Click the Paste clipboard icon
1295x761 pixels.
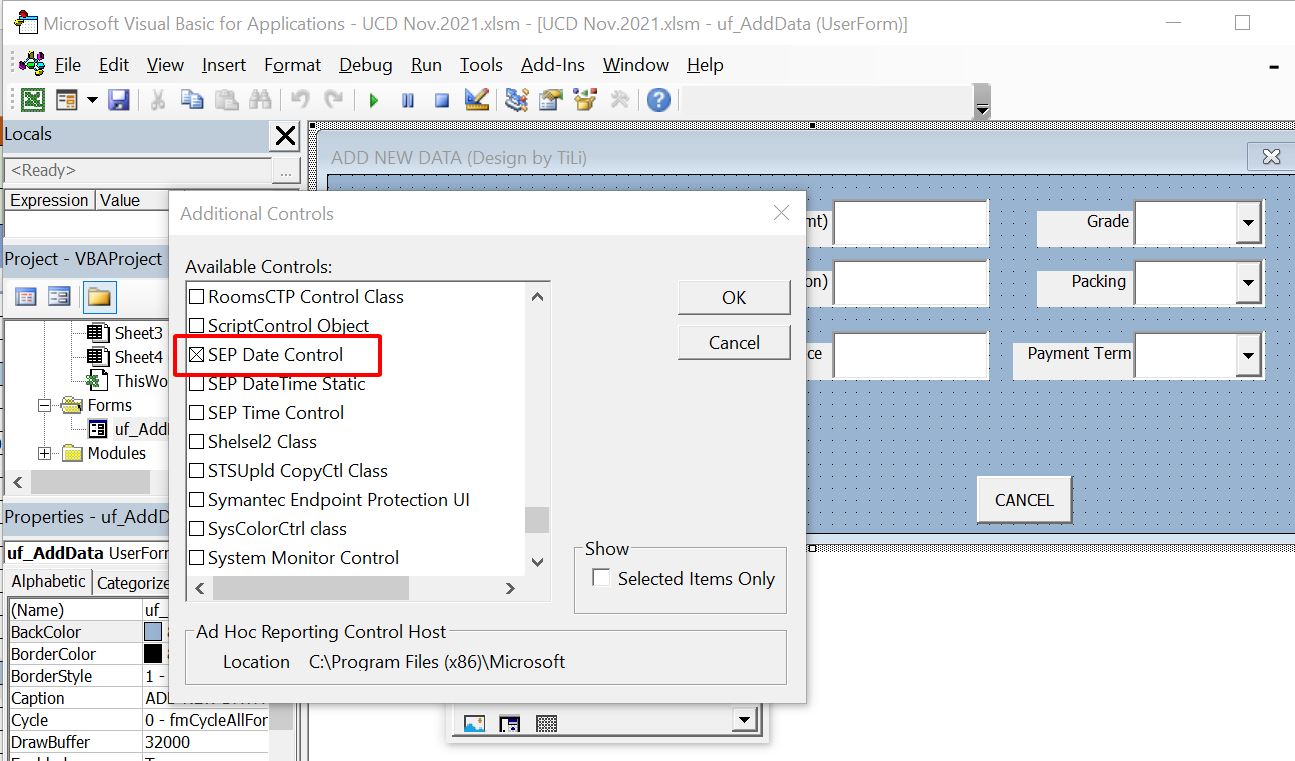pyautogui.click(x=226, y=100)
